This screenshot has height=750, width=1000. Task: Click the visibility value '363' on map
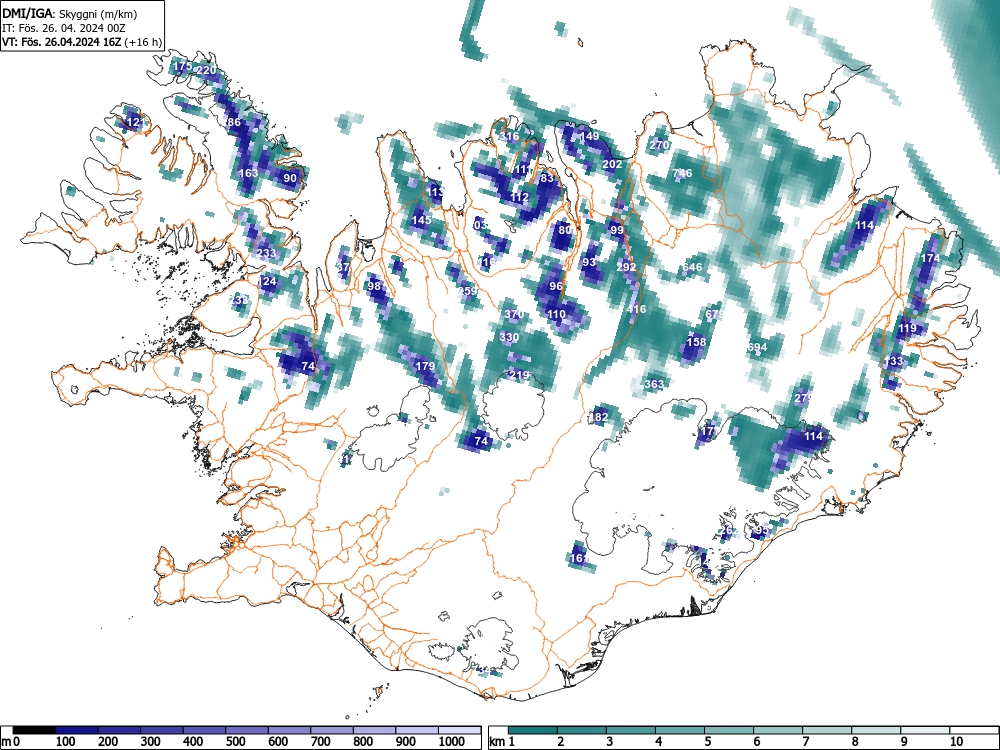[654, 384]
